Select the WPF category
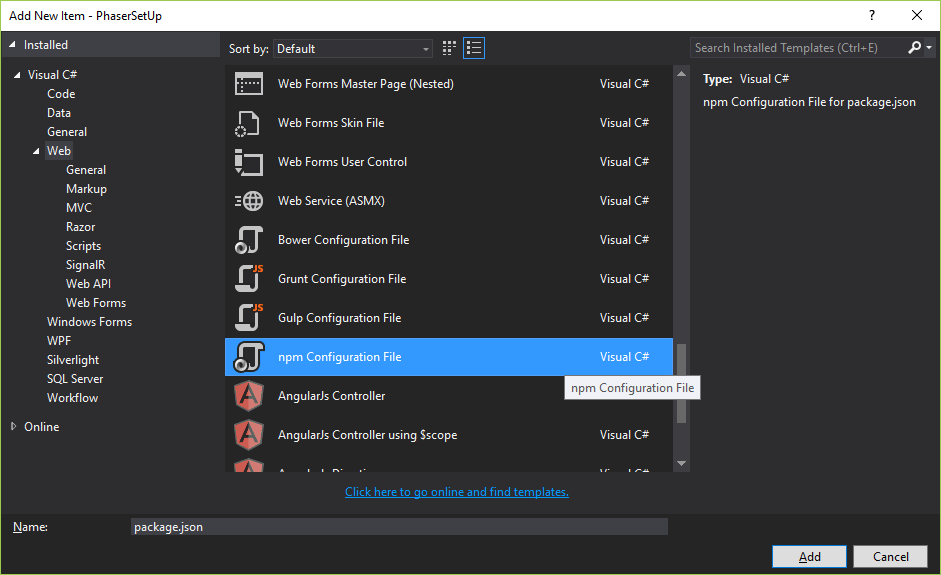 (59, 341)
